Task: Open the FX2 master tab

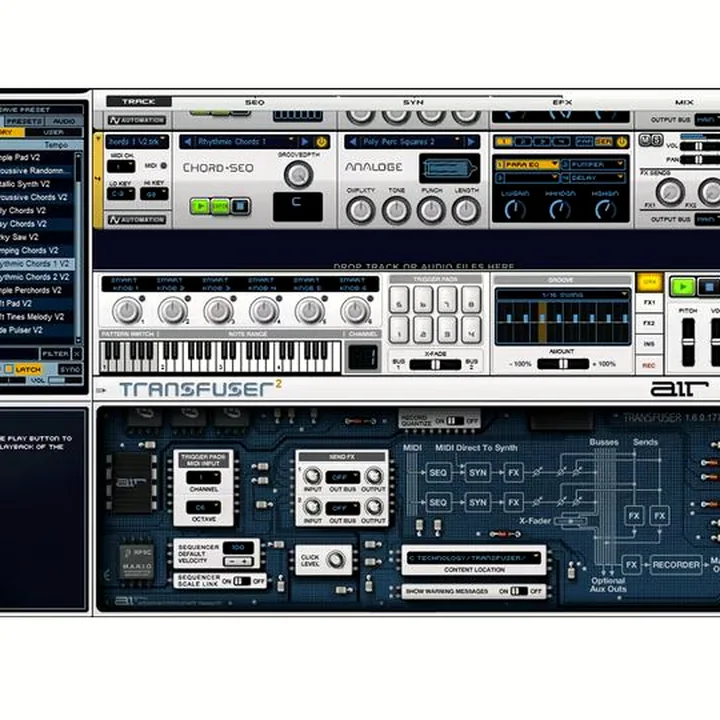Action: pyautogui.click(x=649, y=323)
